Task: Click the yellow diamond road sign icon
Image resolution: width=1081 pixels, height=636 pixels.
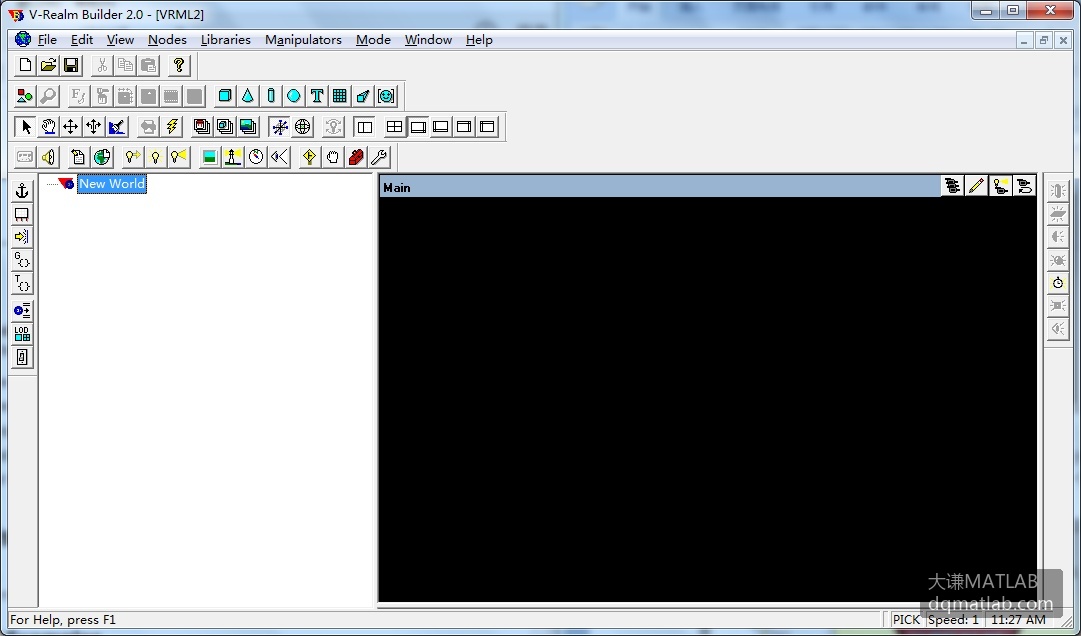Action: 310,157
